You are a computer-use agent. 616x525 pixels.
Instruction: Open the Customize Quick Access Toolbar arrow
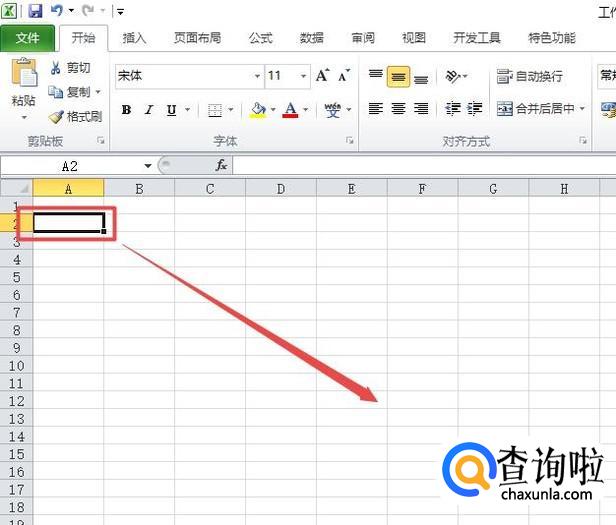(120, 12)
